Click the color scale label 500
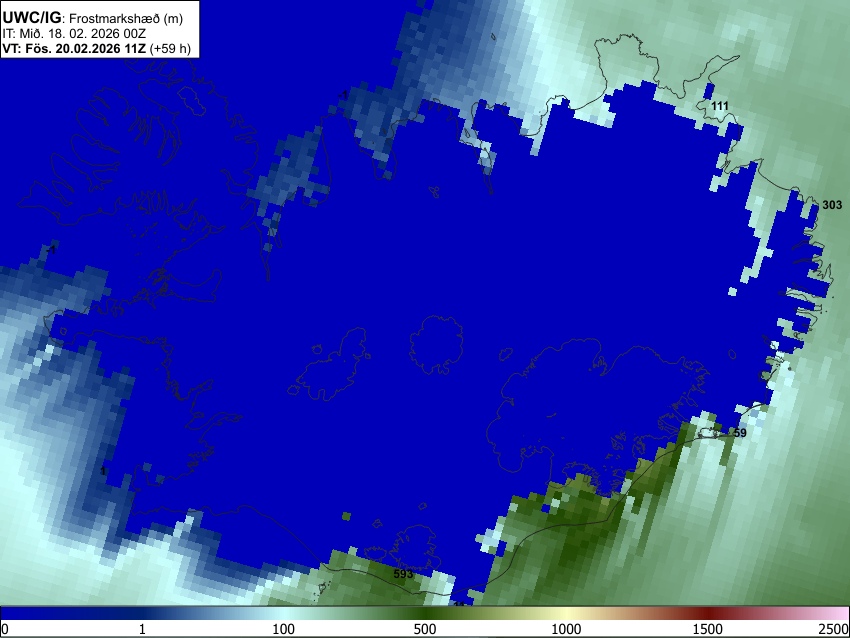The image size is (850, 638). (x=424, y=629)
